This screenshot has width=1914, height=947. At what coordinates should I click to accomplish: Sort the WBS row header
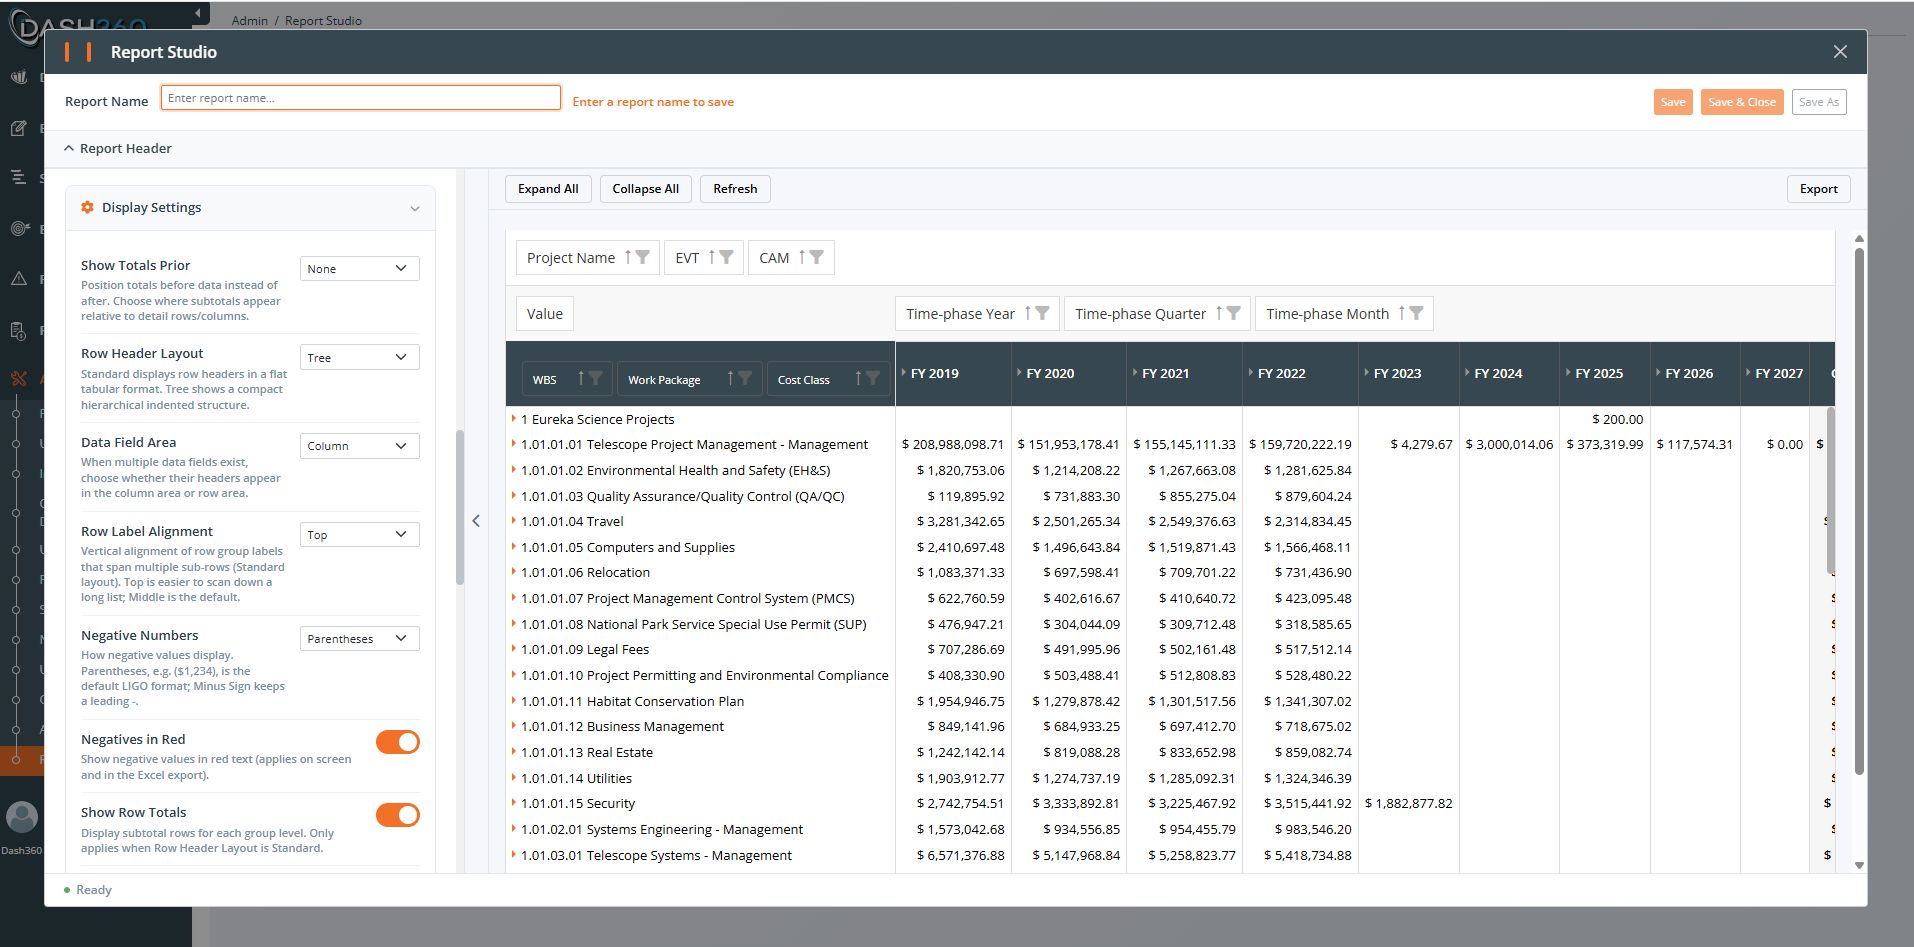coord(580,378)
